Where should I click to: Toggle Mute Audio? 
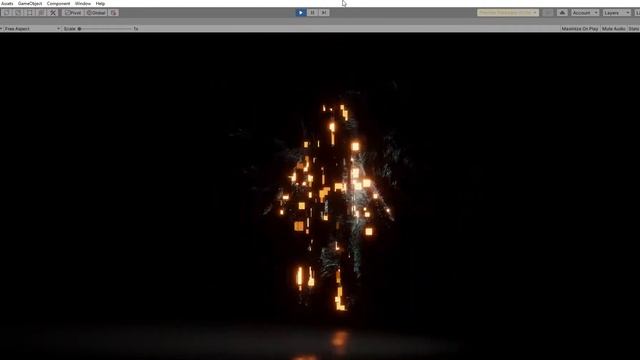pos(613,29)
